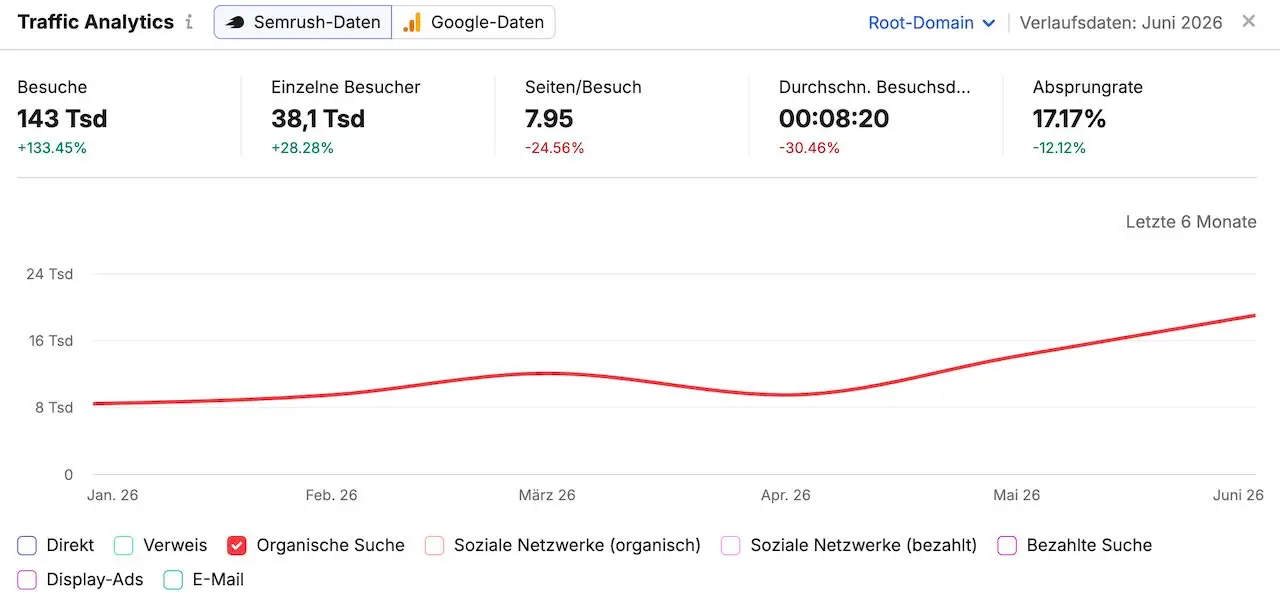Switch to Google-Daten tab
Viewport: 1280px width, 605px height.
click(473, 22)
